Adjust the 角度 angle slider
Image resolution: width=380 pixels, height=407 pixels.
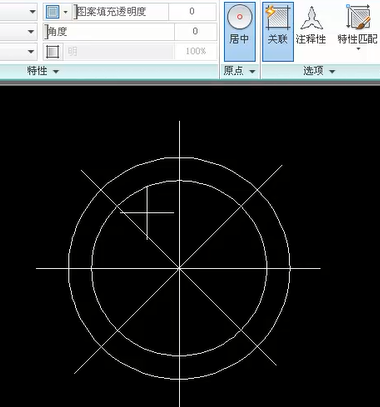click(x=110, y=32)
